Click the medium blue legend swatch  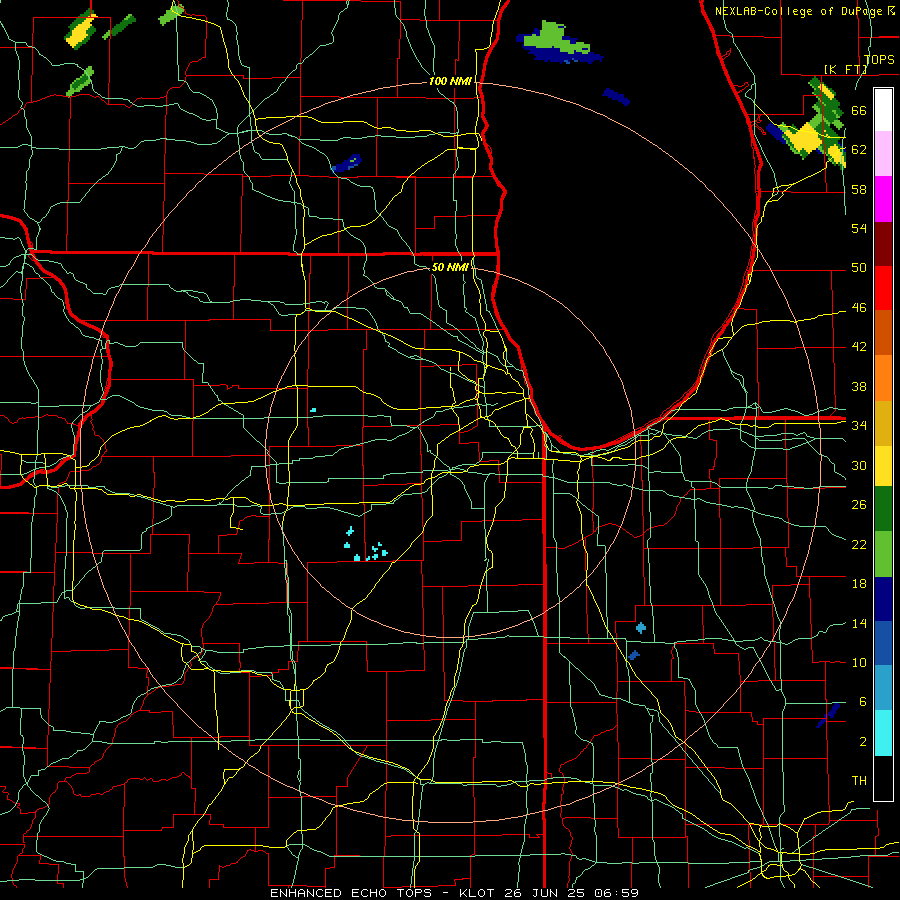pyautogui.click(x=883, y=643)
